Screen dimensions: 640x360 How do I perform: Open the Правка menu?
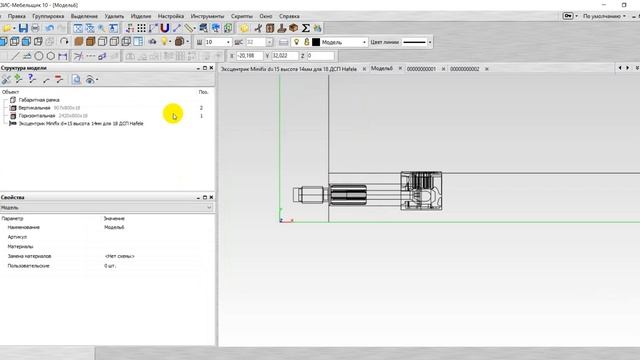(17, 16)
